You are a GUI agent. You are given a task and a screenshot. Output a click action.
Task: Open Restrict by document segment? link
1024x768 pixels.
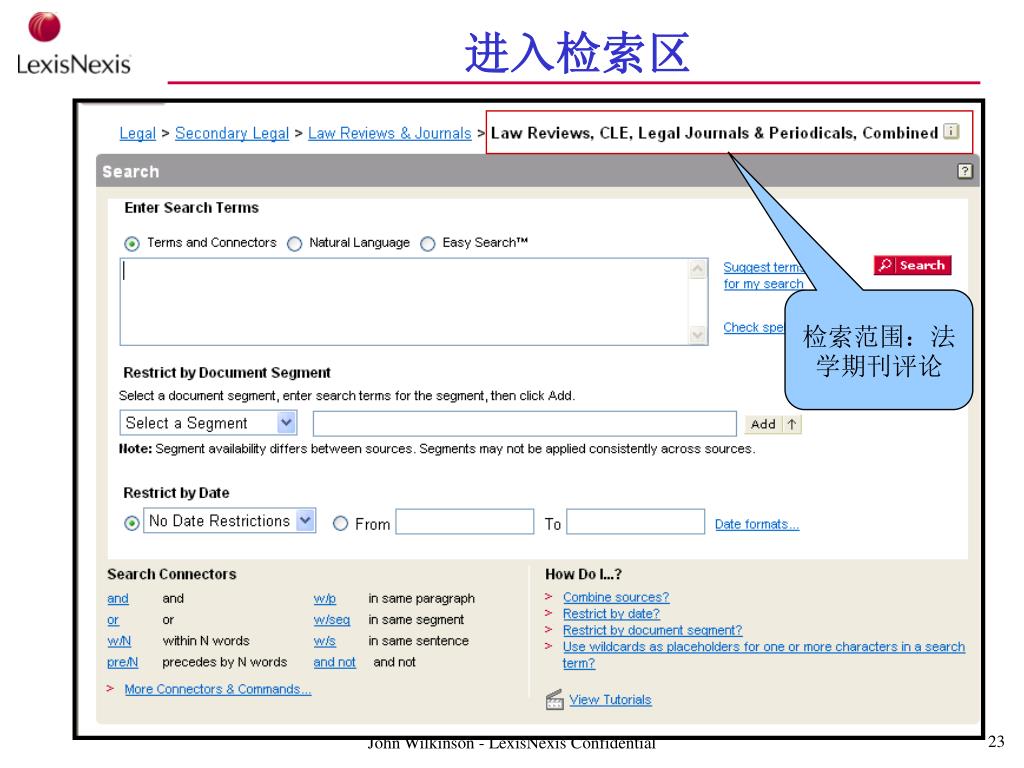(652, 630)
